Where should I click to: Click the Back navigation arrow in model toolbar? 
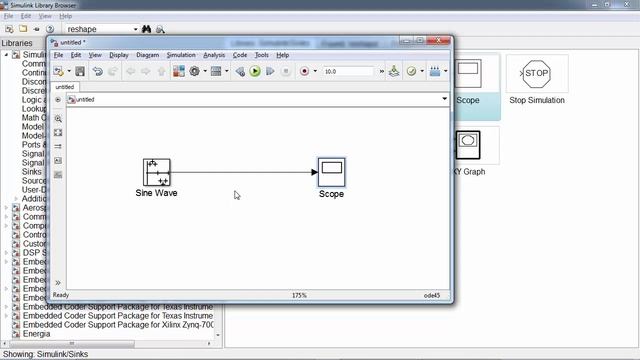pos(130,71)
